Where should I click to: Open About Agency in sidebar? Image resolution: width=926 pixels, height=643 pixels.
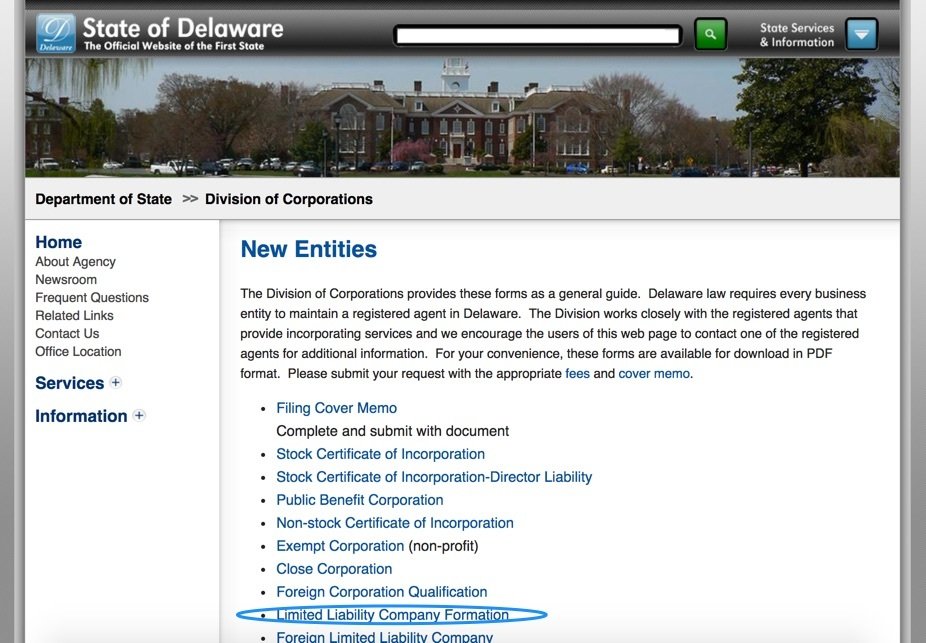coord(75,262)
